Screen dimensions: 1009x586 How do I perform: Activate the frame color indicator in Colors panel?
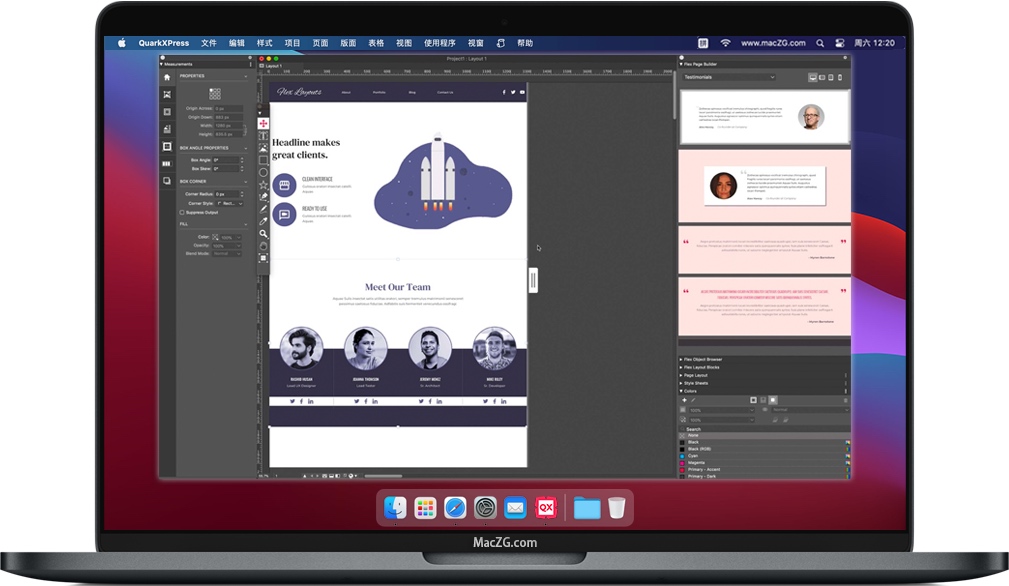click(754, 400)
